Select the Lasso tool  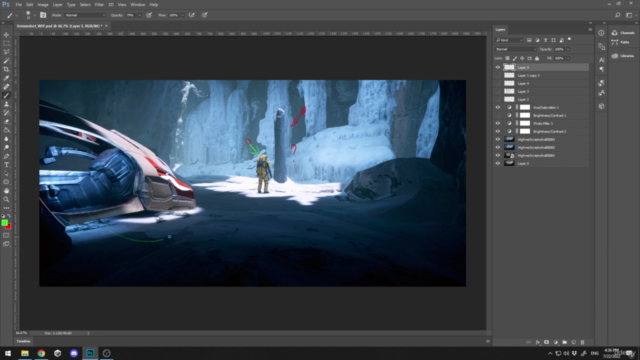coord(6,52)
